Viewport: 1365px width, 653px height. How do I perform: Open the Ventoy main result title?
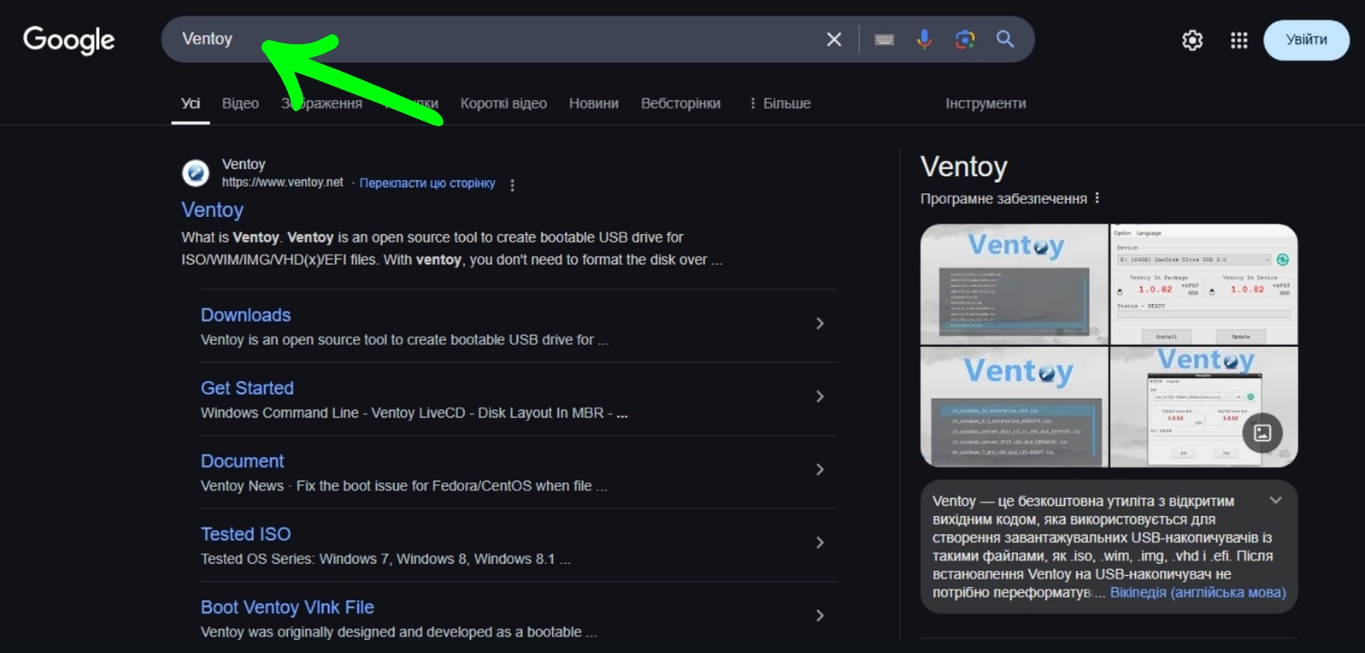(x=212, y=210)
